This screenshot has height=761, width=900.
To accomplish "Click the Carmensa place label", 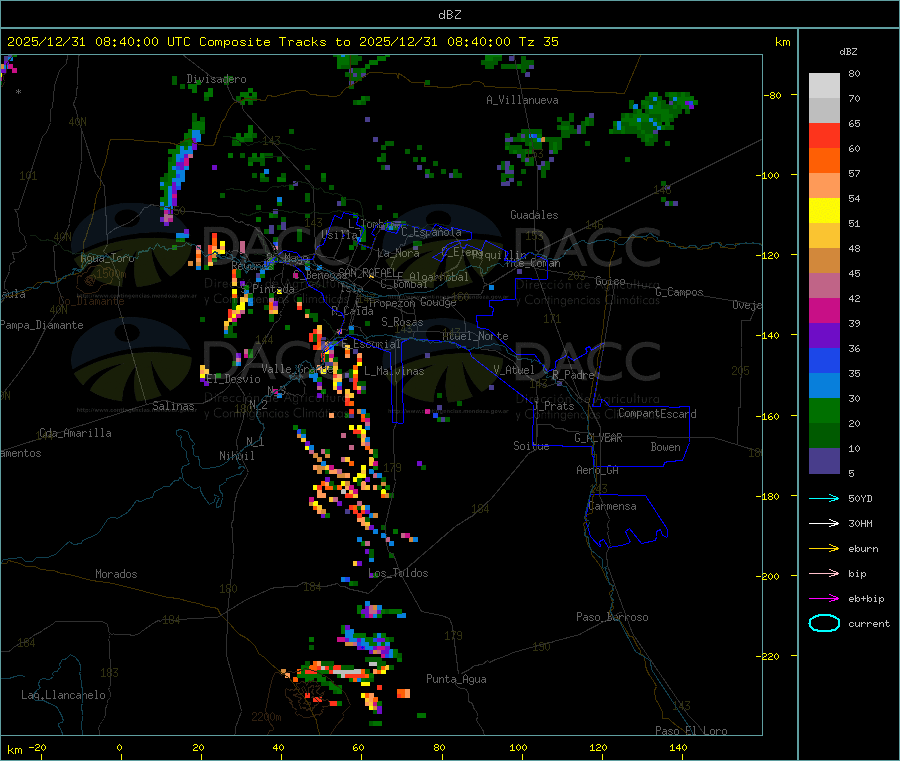I will tap(612, 506).
